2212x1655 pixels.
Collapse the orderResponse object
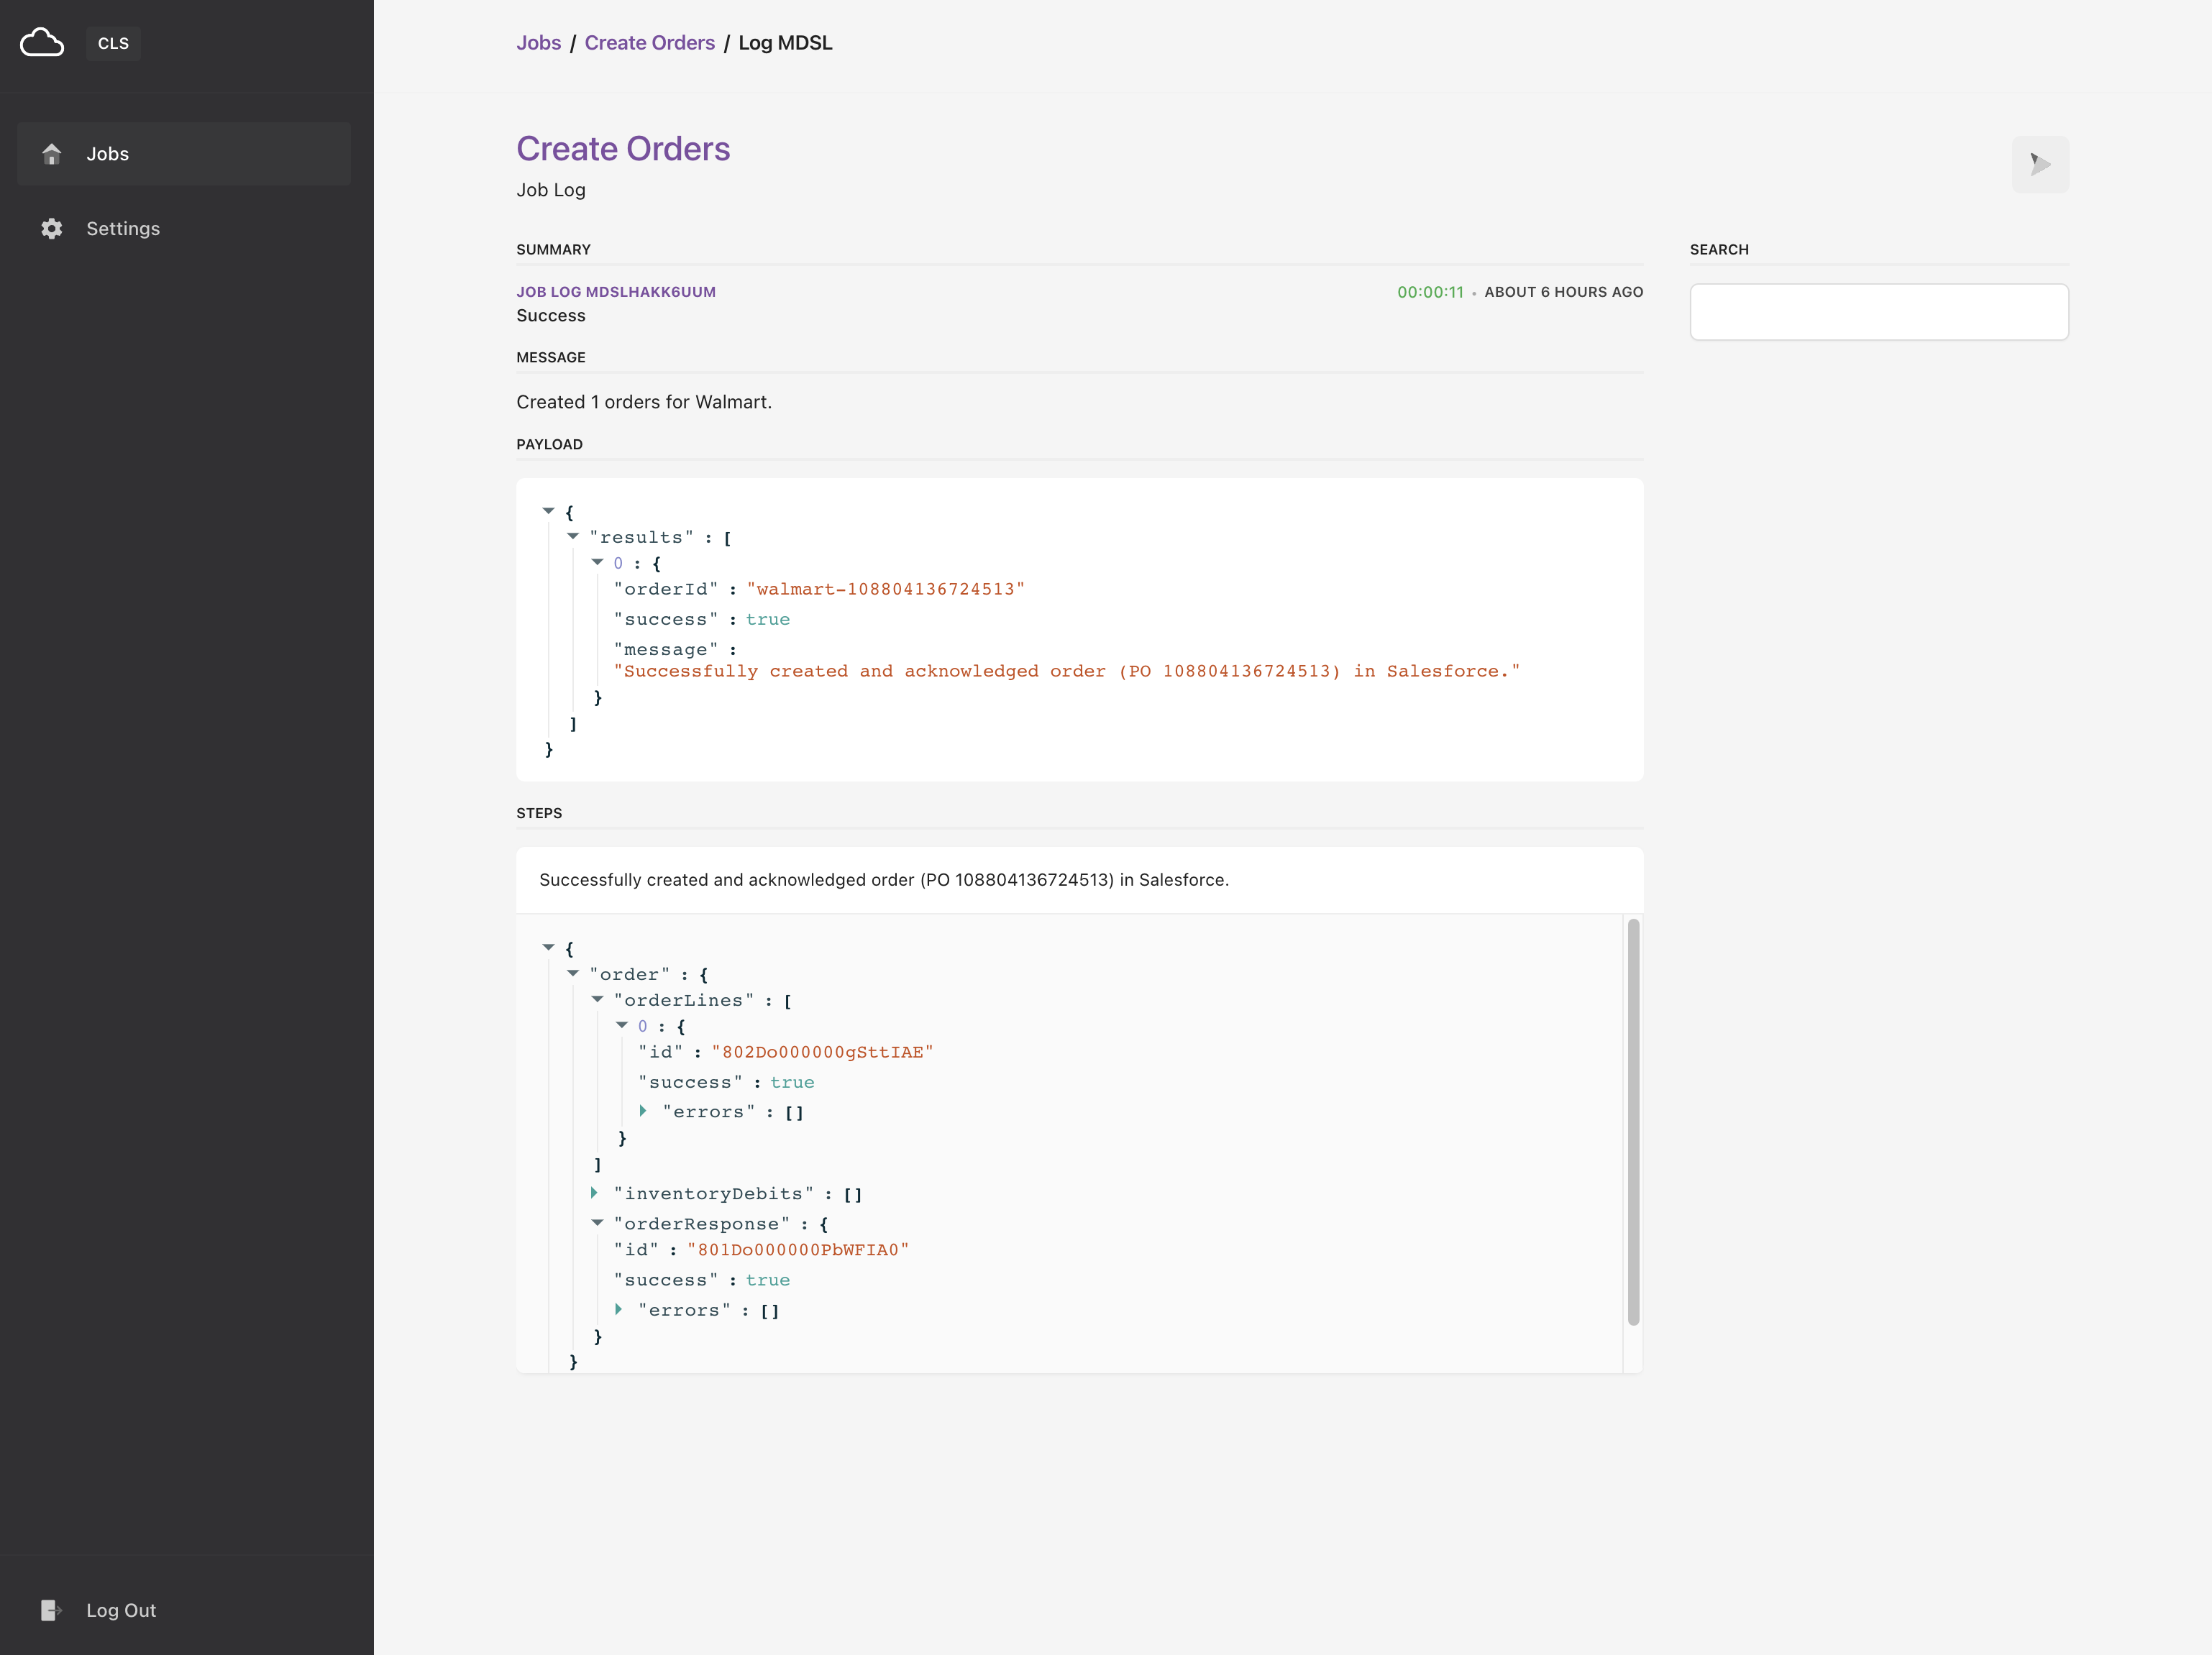tap(597, 1223)
